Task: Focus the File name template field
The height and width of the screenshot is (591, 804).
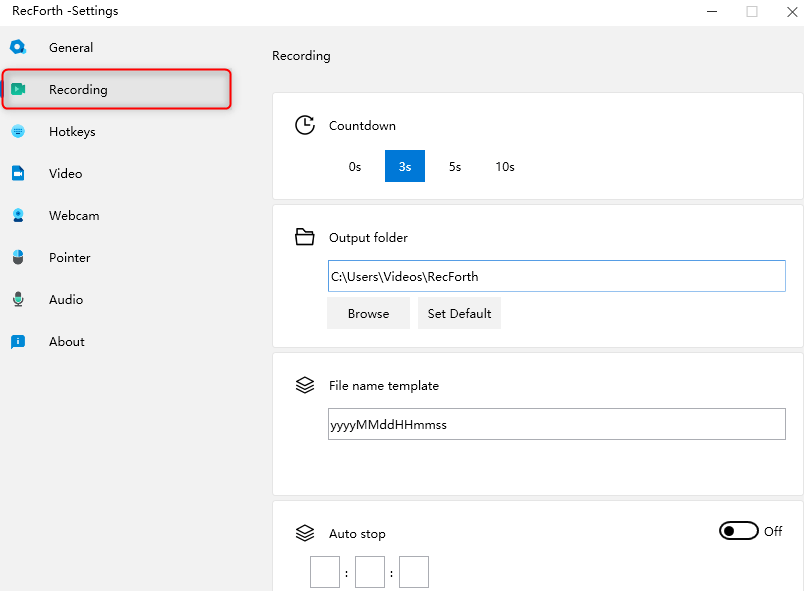Action: pos(557,424)
